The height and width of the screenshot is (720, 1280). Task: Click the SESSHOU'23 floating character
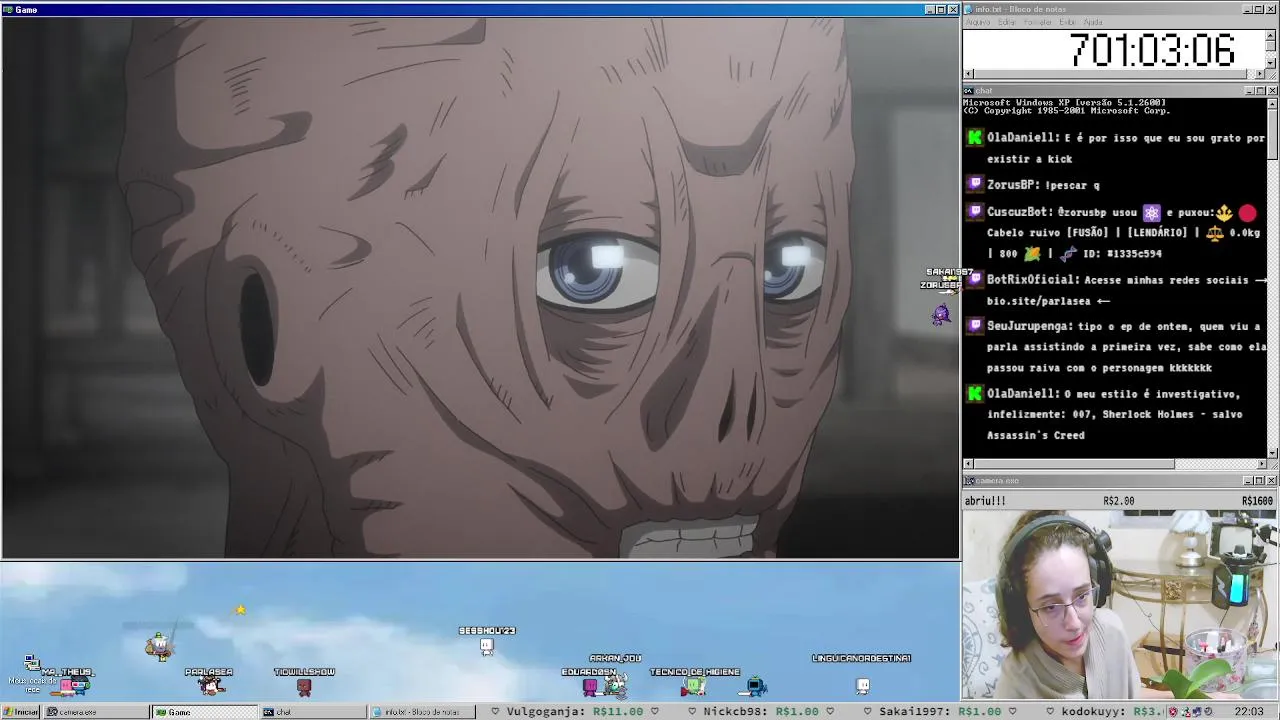(487, 647)
